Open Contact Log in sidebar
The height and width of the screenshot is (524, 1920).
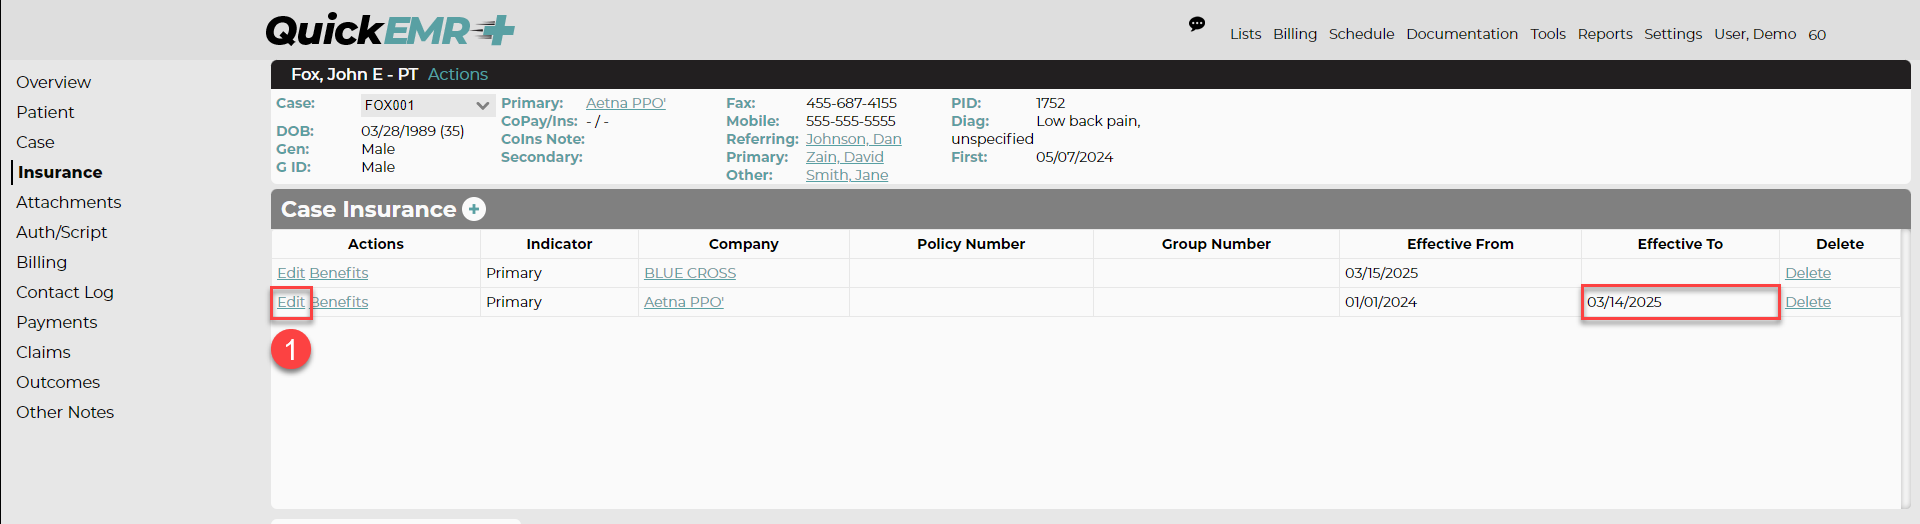(65, 292)
